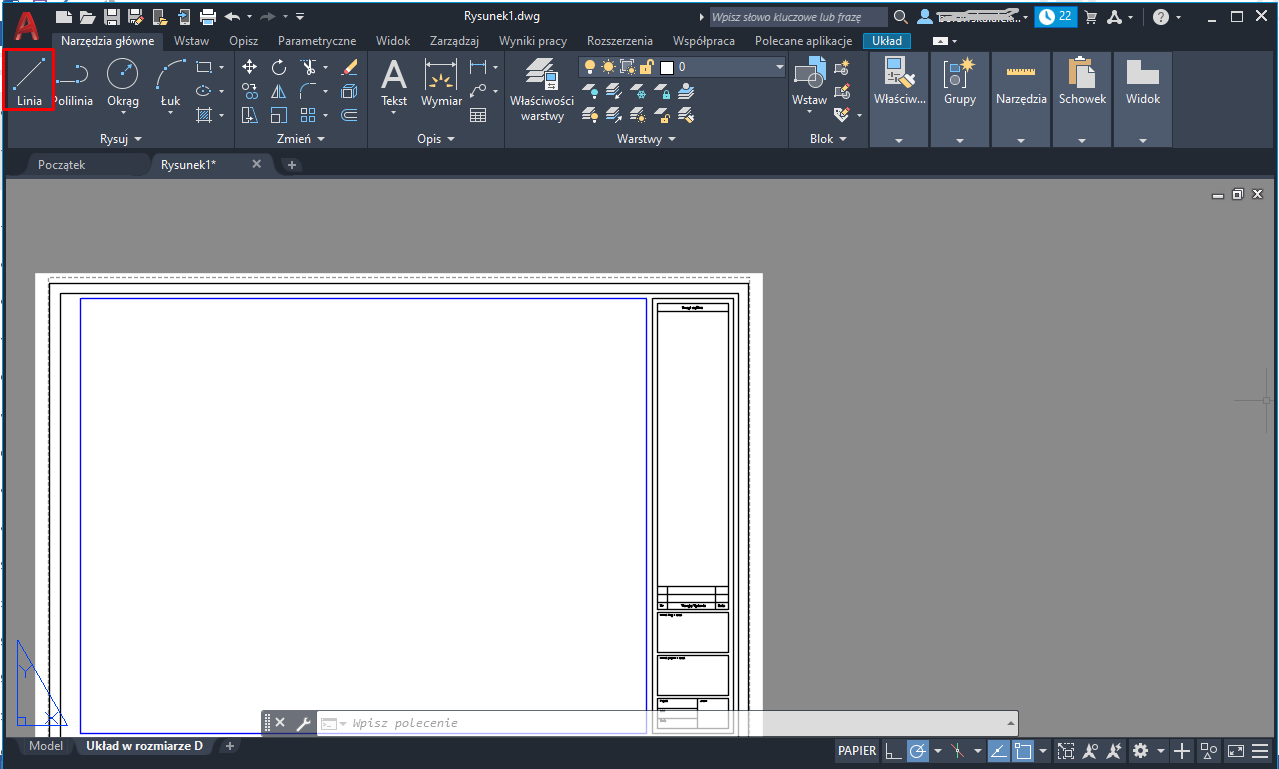
Task: Pick the rectangle draw tool icon
Action: click(203, 68)
